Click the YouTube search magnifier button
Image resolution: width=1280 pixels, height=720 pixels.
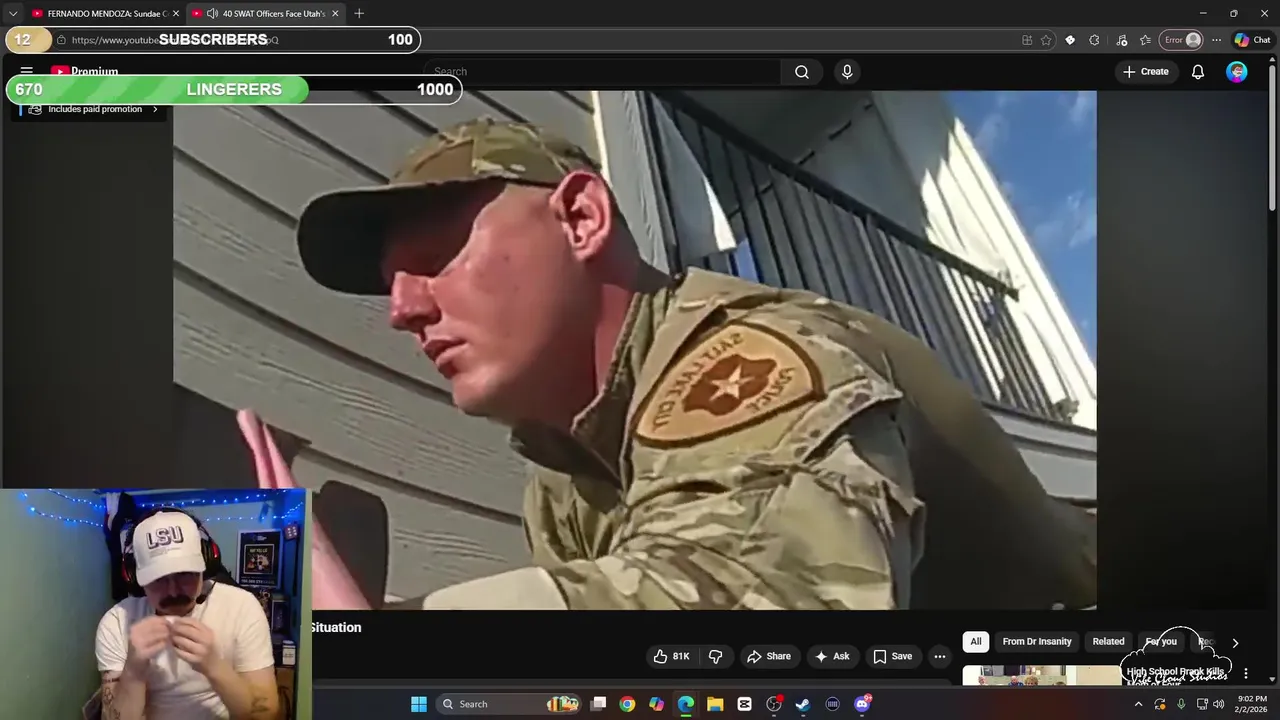pos(802,72)
